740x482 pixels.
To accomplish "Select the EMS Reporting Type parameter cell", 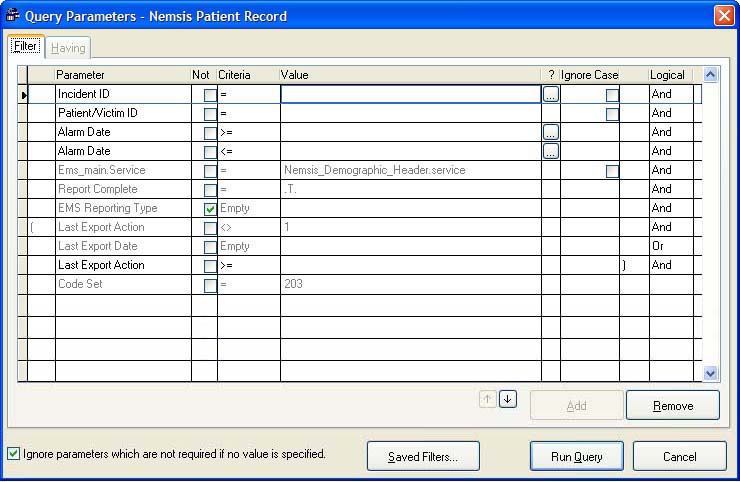I will coord(123,208).
